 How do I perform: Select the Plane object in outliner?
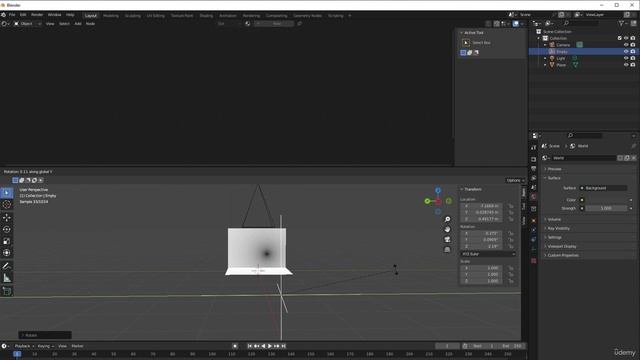561,65
